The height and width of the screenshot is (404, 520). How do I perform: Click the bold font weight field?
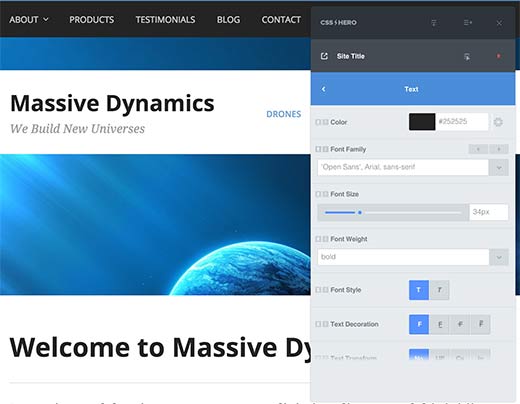(403, 257)
